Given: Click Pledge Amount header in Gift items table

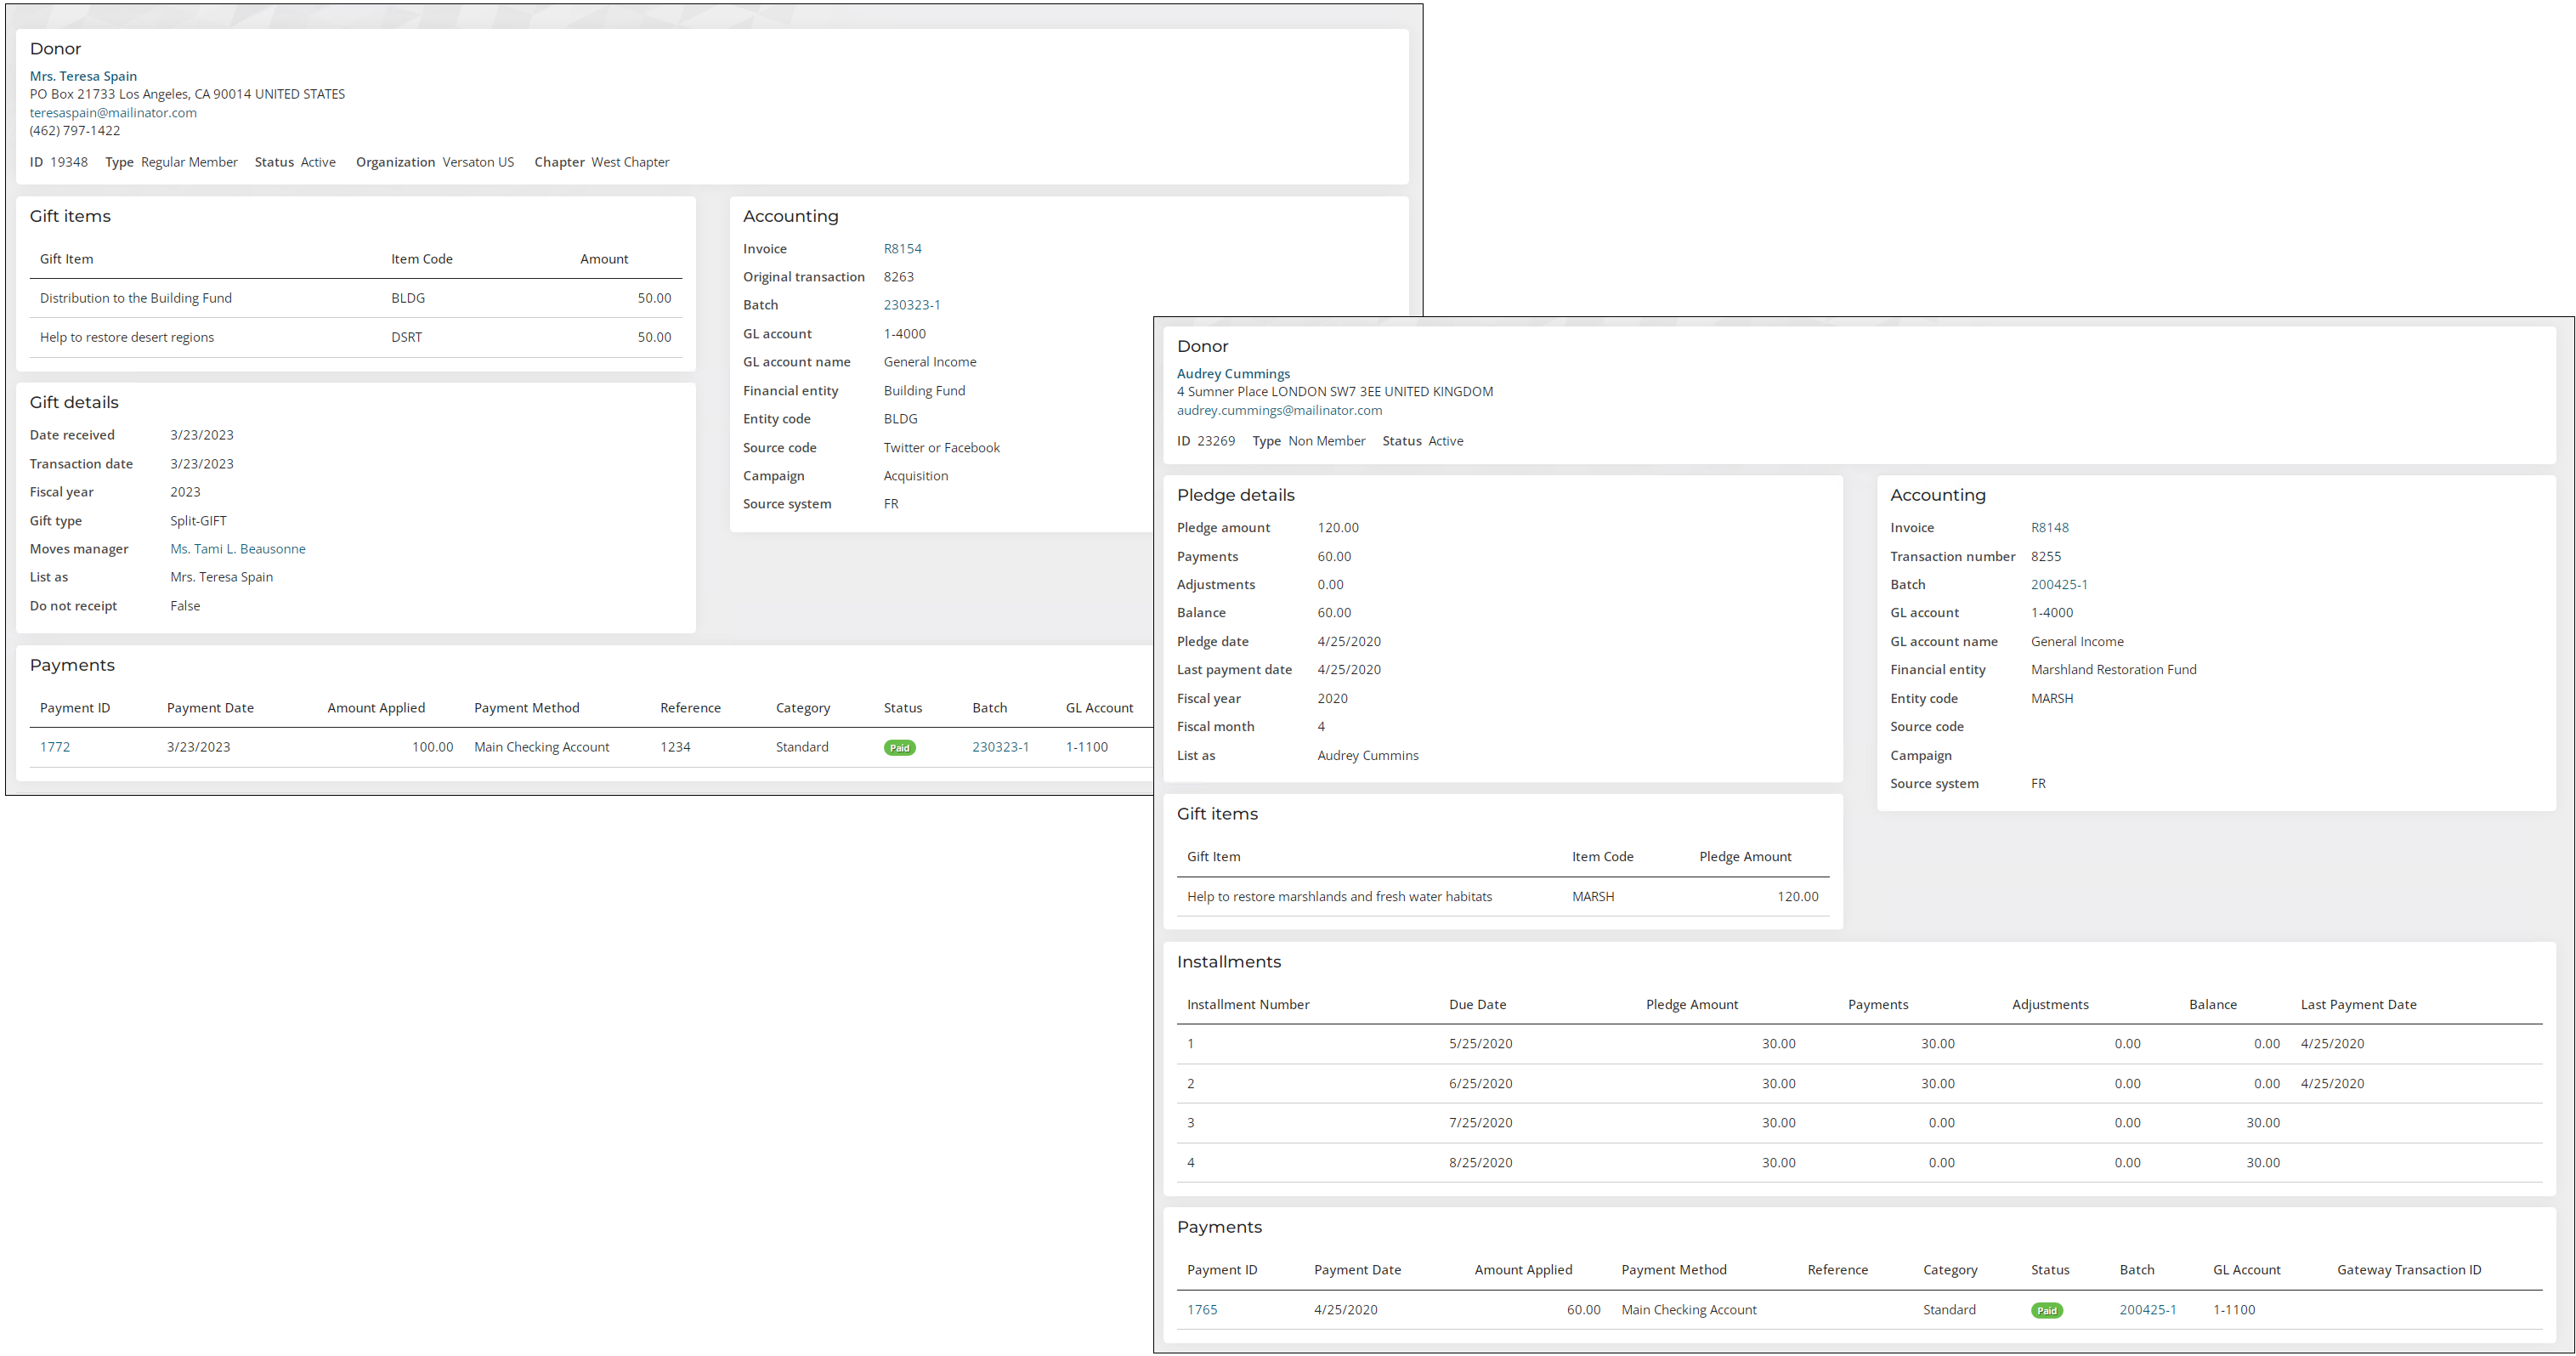Looking at the screenshot, I should tap(1744, 857).
